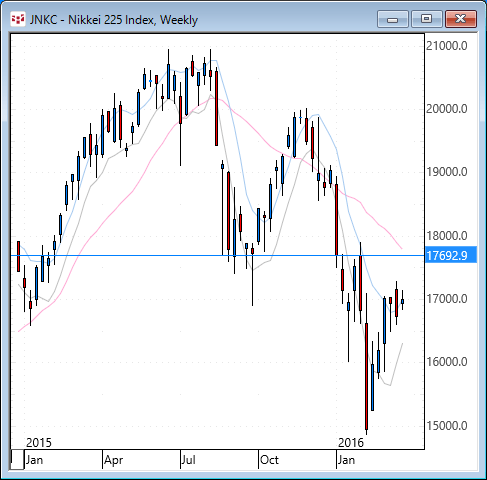This screenshot has height=480, width=487.
Task: Click the Oct label on time axis
Action: click(269, 460)
